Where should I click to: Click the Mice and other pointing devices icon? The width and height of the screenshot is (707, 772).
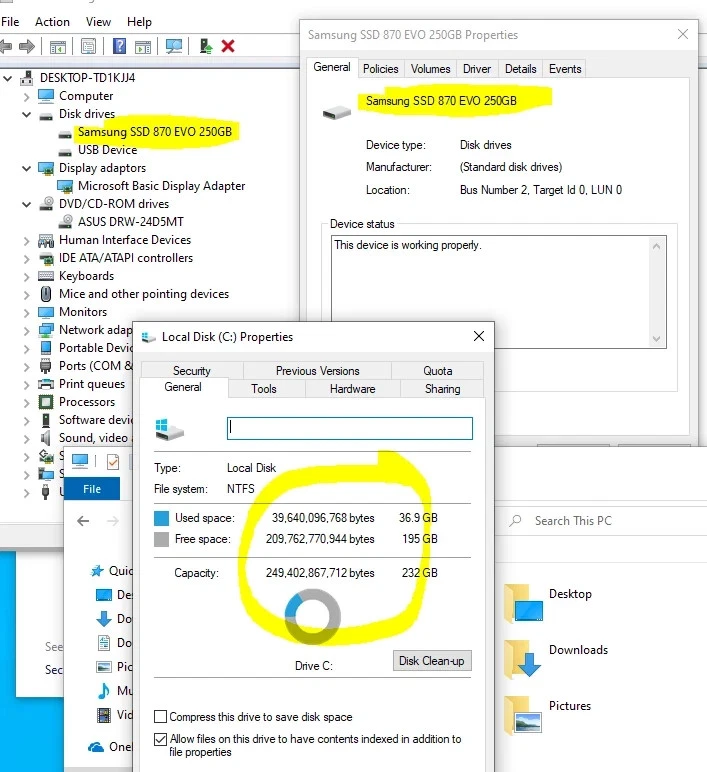[46, 294]
